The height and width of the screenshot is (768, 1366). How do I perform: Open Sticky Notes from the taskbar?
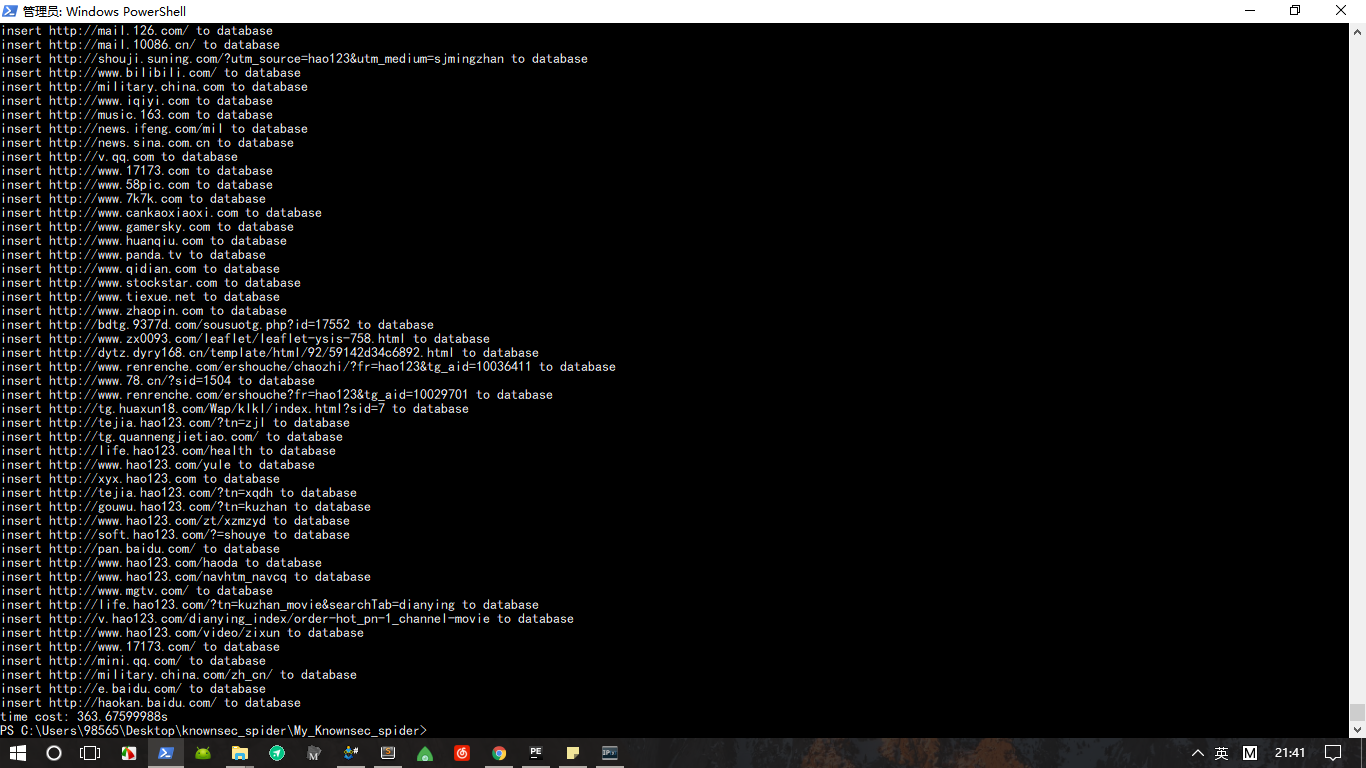[x=573, y=753]
